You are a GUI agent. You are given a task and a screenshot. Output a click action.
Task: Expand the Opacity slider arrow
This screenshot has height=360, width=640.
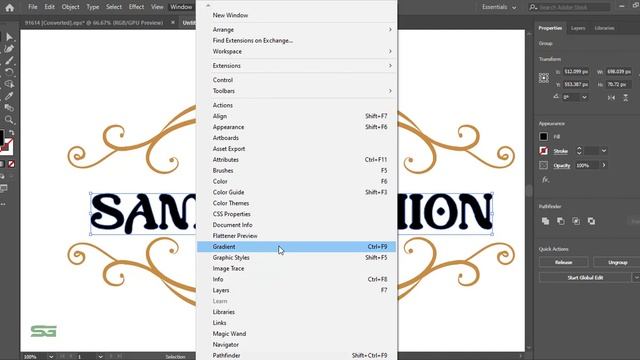click(x=604, y=165)
